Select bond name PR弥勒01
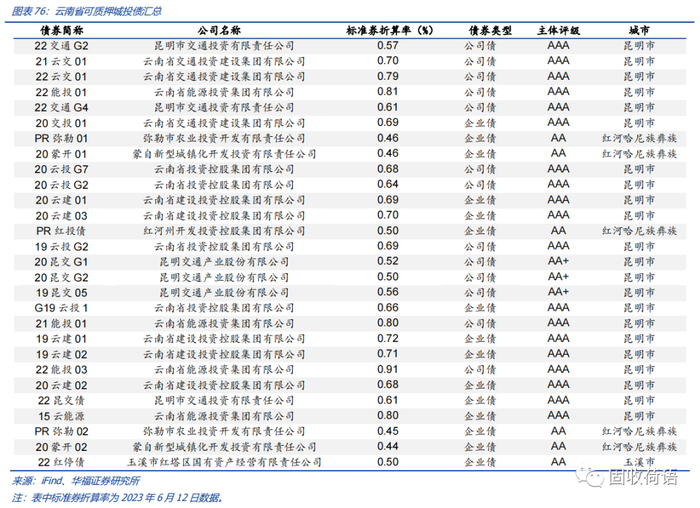Screen dimensions: 700x508 coord(62,138)
